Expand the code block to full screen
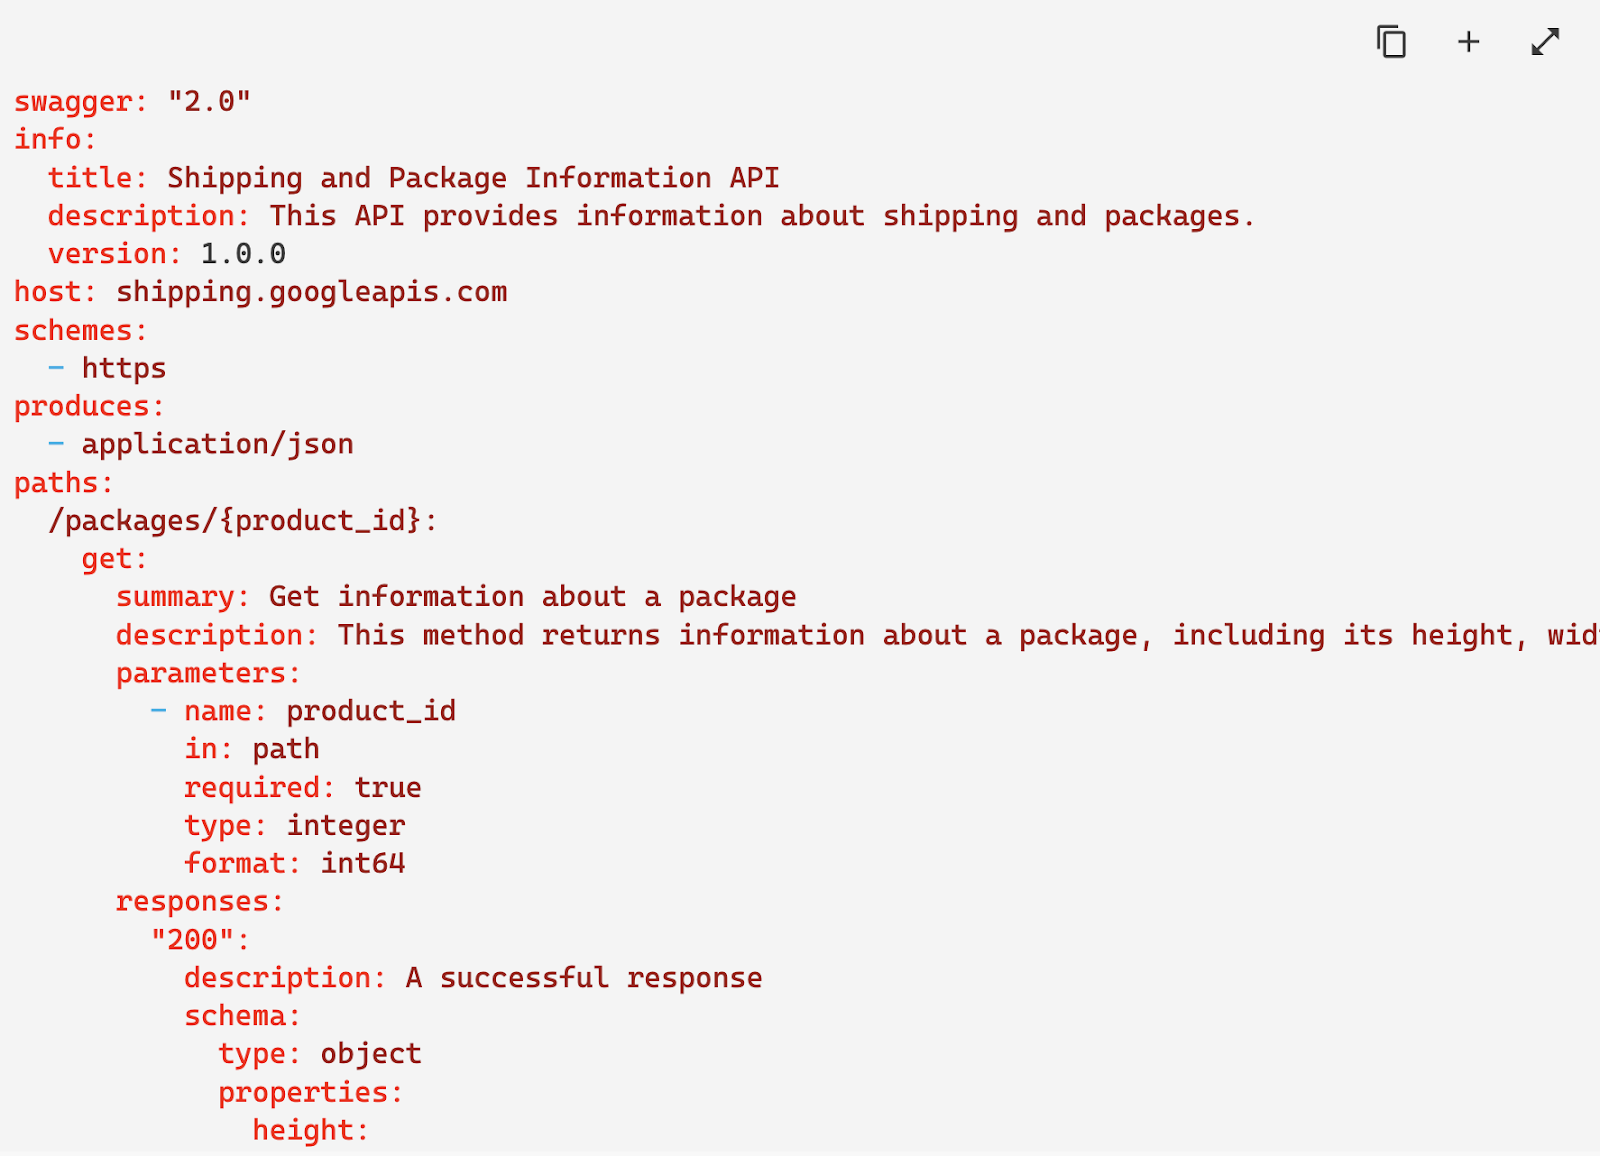Screen dimensions: 1600x1156 pos(1545,42)
